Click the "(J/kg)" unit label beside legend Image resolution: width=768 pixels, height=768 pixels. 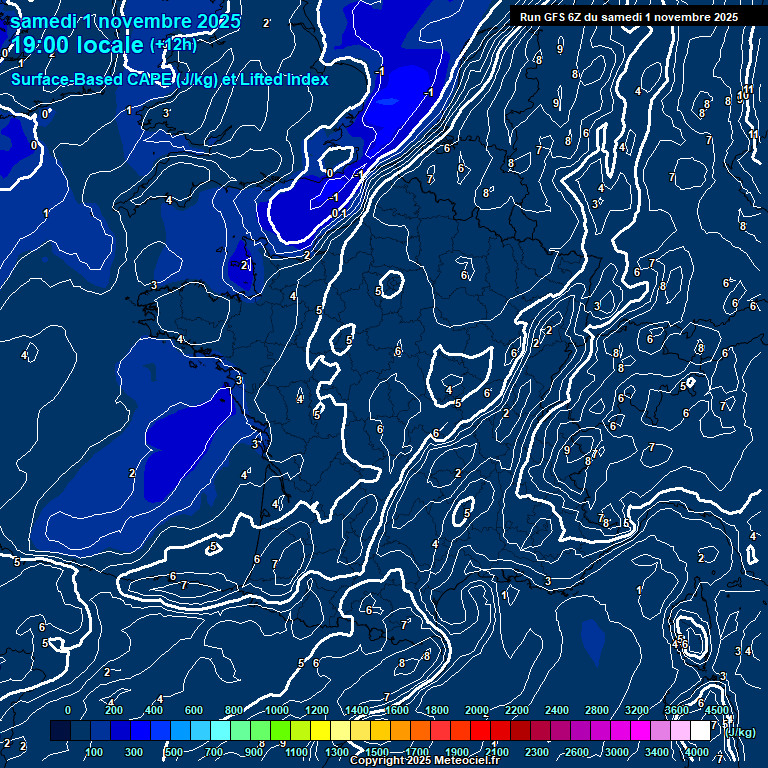[x=740, y=732]
